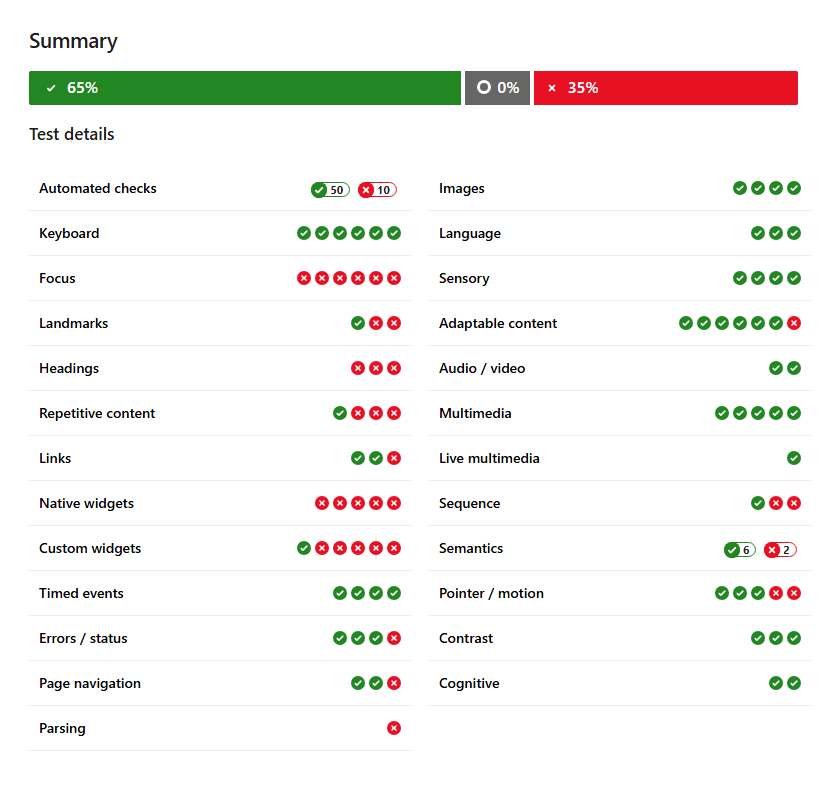Click the gray 0% incomplete summary segment
Image resolution: width=840 pixels, height=798 pixels.
click(x=497, y=88)
